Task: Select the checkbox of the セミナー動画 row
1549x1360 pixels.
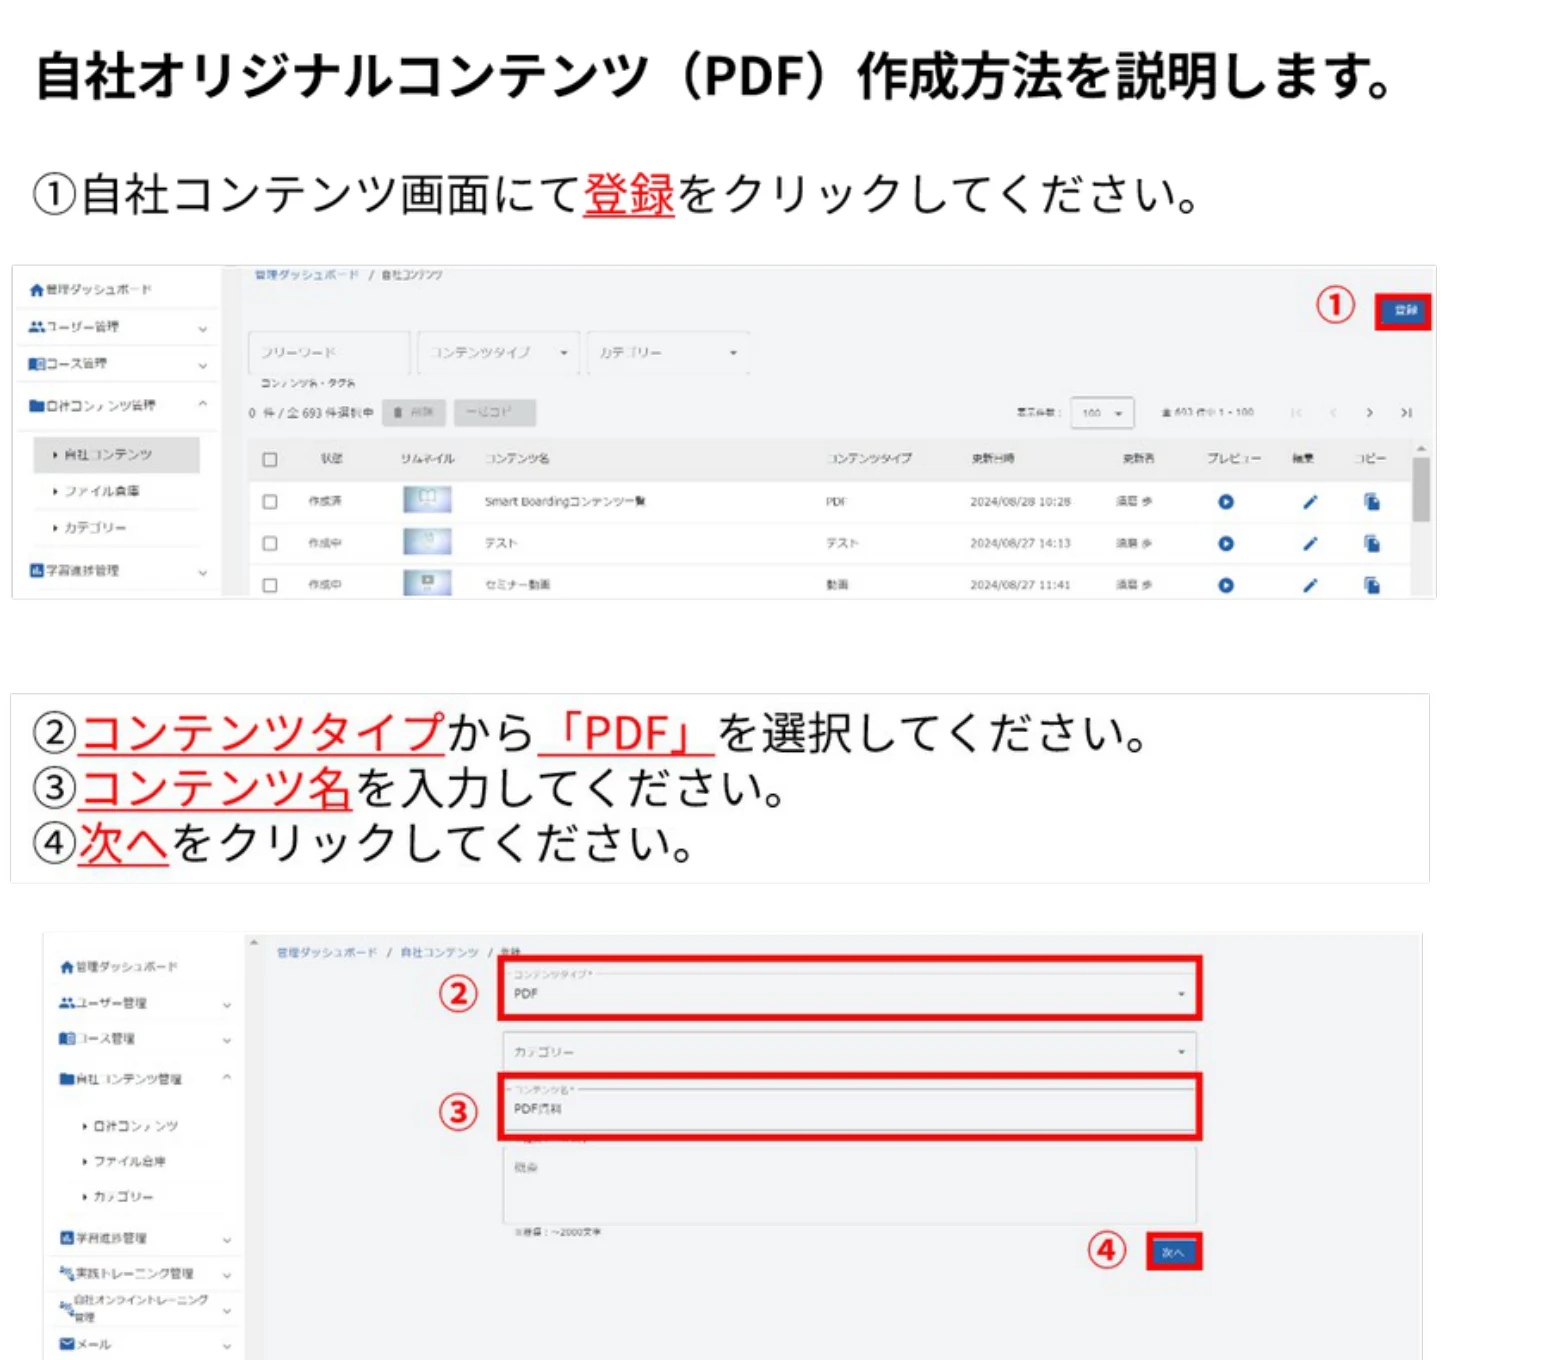Action: 270,585
